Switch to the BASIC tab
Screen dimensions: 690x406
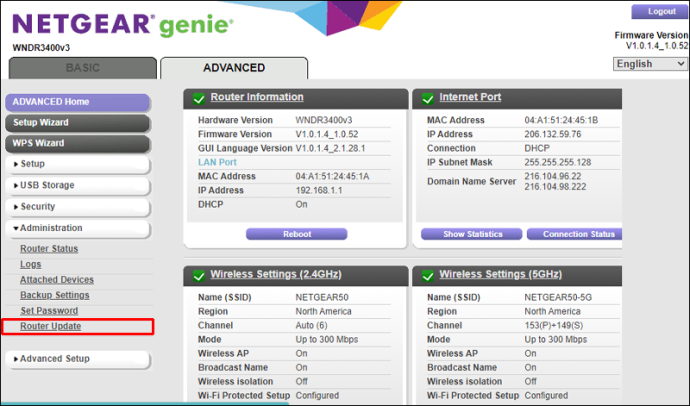tap(83, 68)
